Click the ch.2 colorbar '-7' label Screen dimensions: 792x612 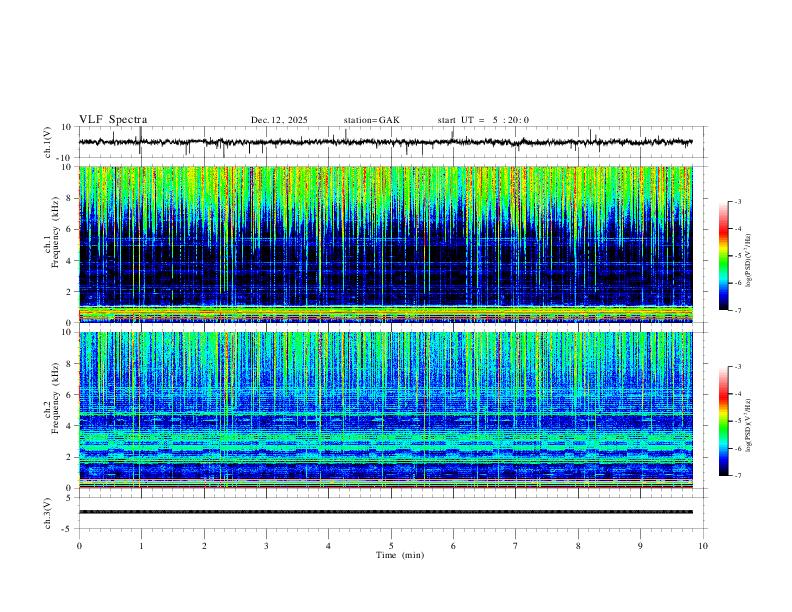tap(737, 475)
